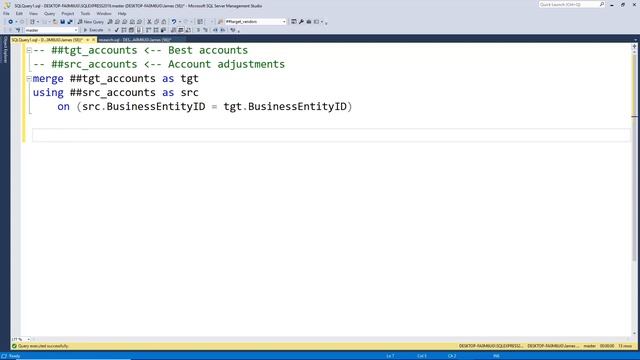This screenshot has width=640, height=360.
Task: Click the New Query toolbar button
Action: [91, 22]
